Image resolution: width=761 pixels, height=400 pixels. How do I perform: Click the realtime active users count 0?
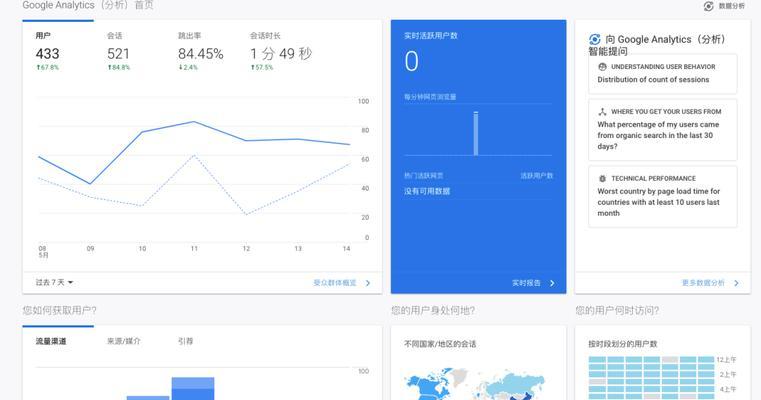pos(412,62)
